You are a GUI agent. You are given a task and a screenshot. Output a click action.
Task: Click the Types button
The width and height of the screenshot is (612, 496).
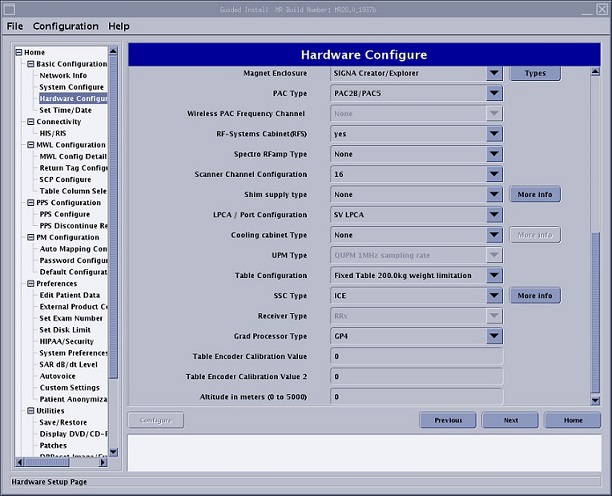pyautogui.click(x=535, y=73)
